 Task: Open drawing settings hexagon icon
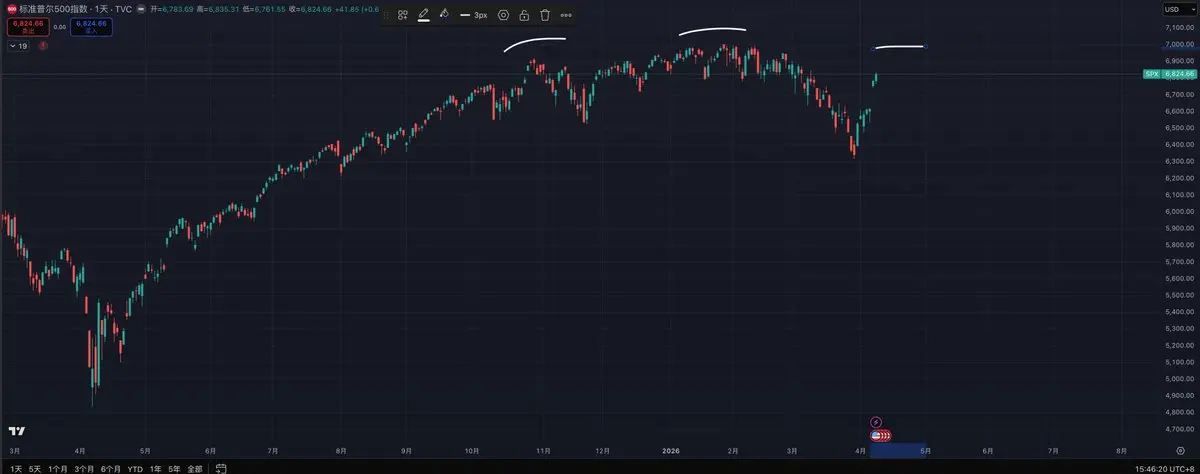503,15
